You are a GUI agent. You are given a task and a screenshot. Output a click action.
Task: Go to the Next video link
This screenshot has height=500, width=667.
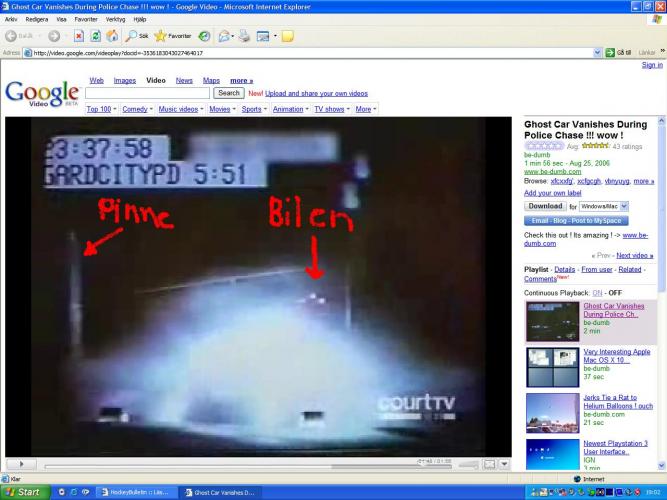635,255
